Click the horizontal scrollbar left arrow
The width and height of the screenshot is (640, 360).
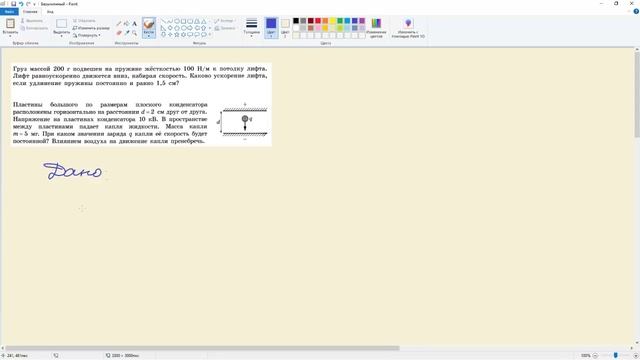click(2, 348)
